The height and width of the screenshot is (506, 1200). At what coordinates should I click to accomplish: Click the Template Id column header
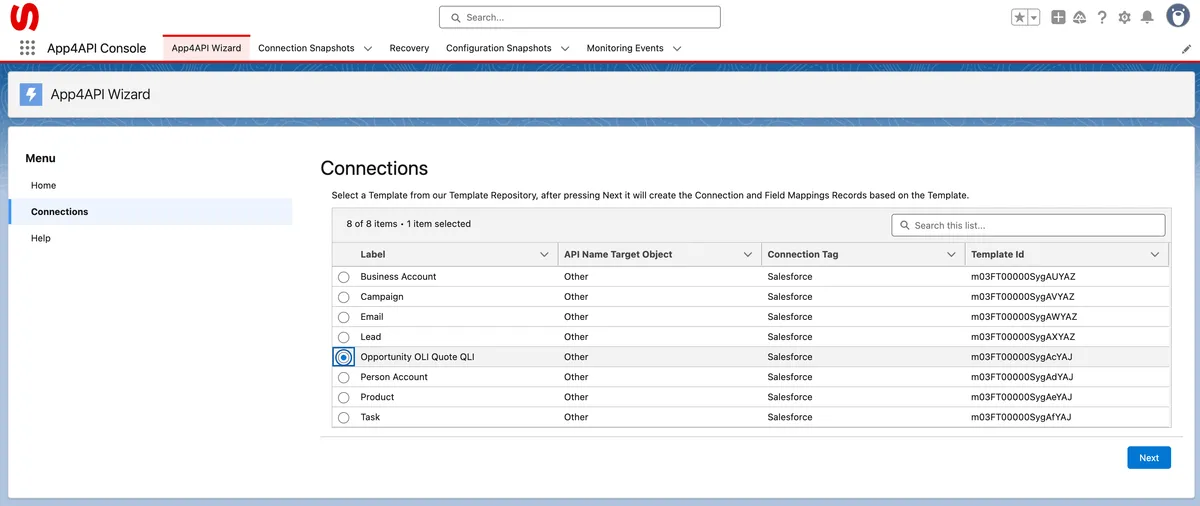click(998, 255)
